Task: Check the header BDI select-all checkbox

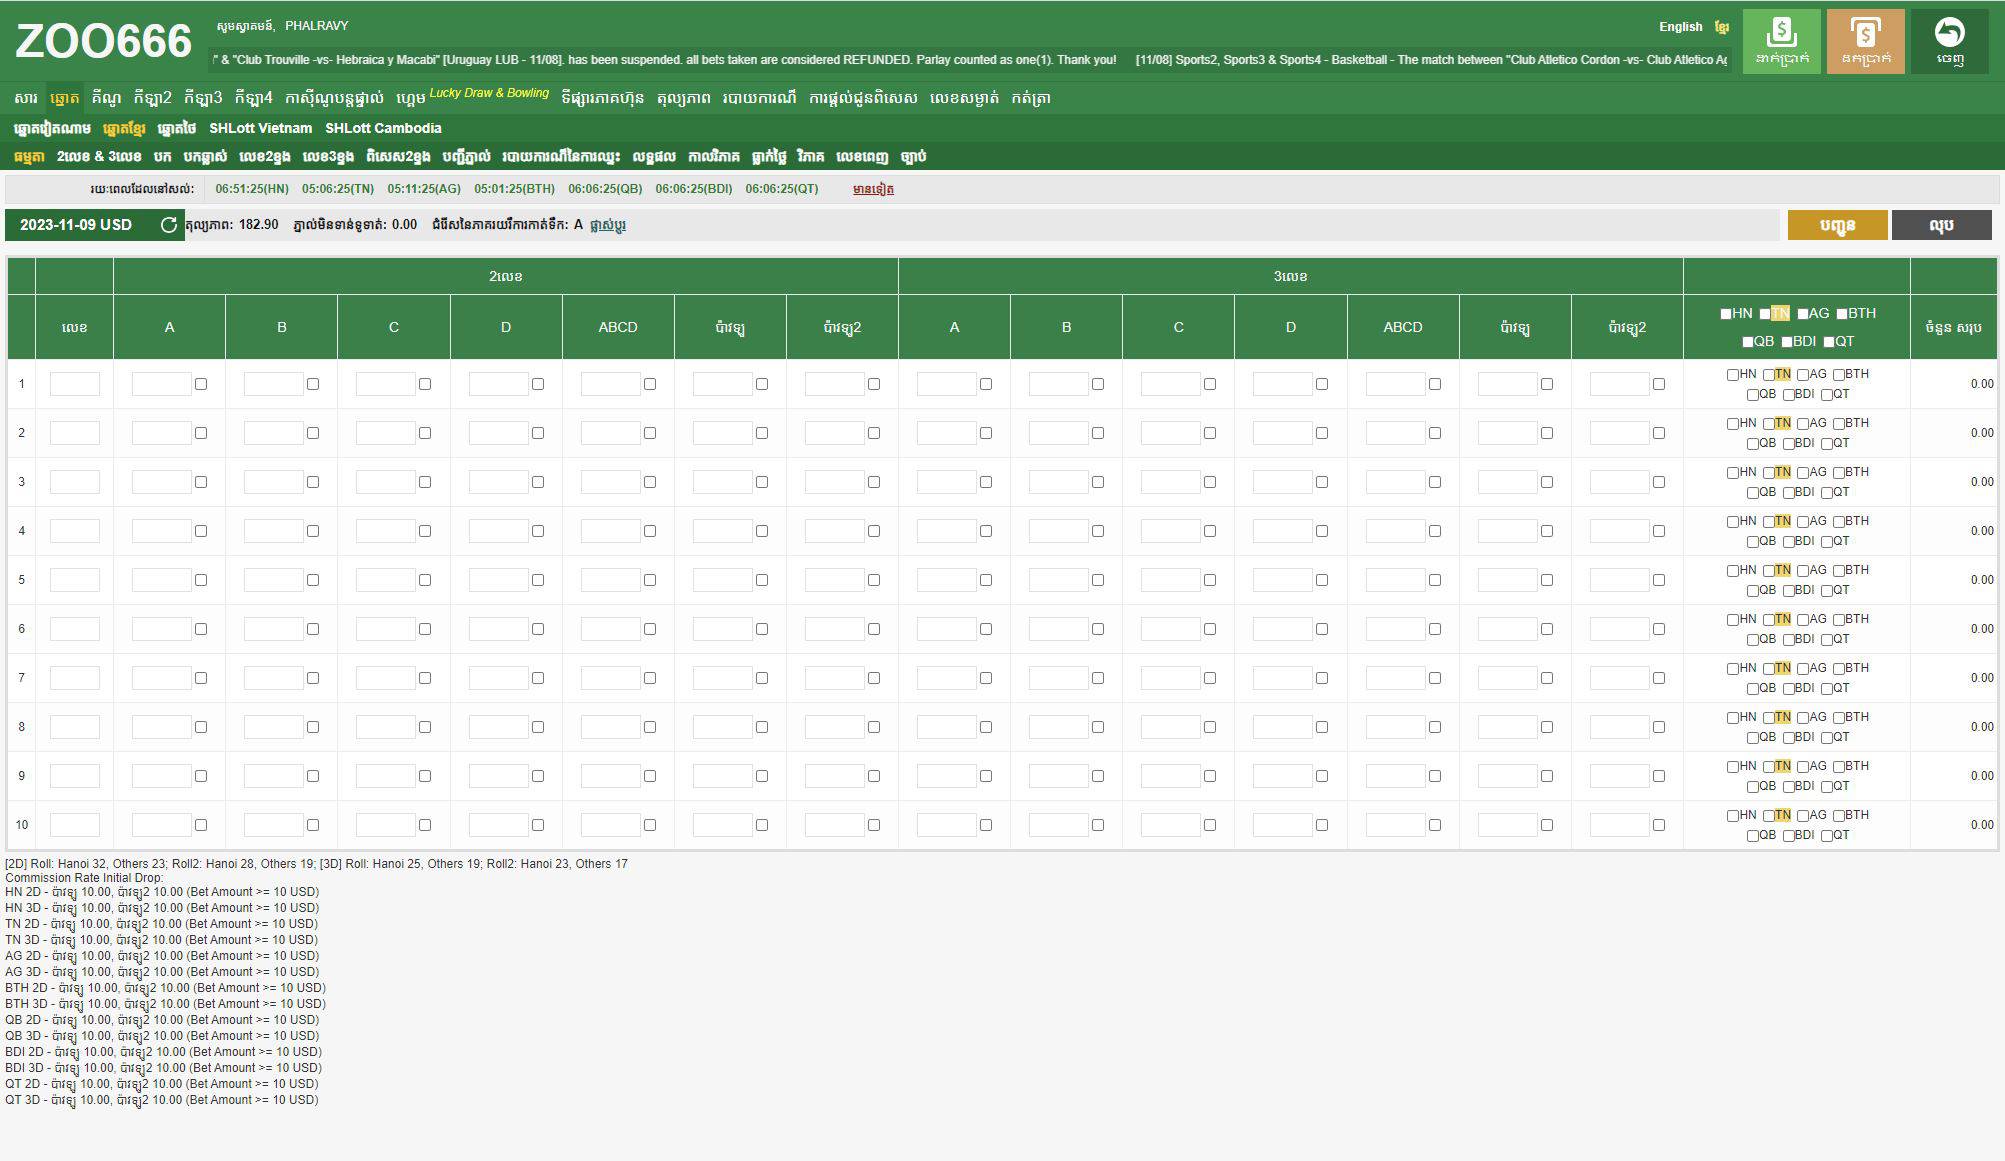Action: (x=1787, y=342)
